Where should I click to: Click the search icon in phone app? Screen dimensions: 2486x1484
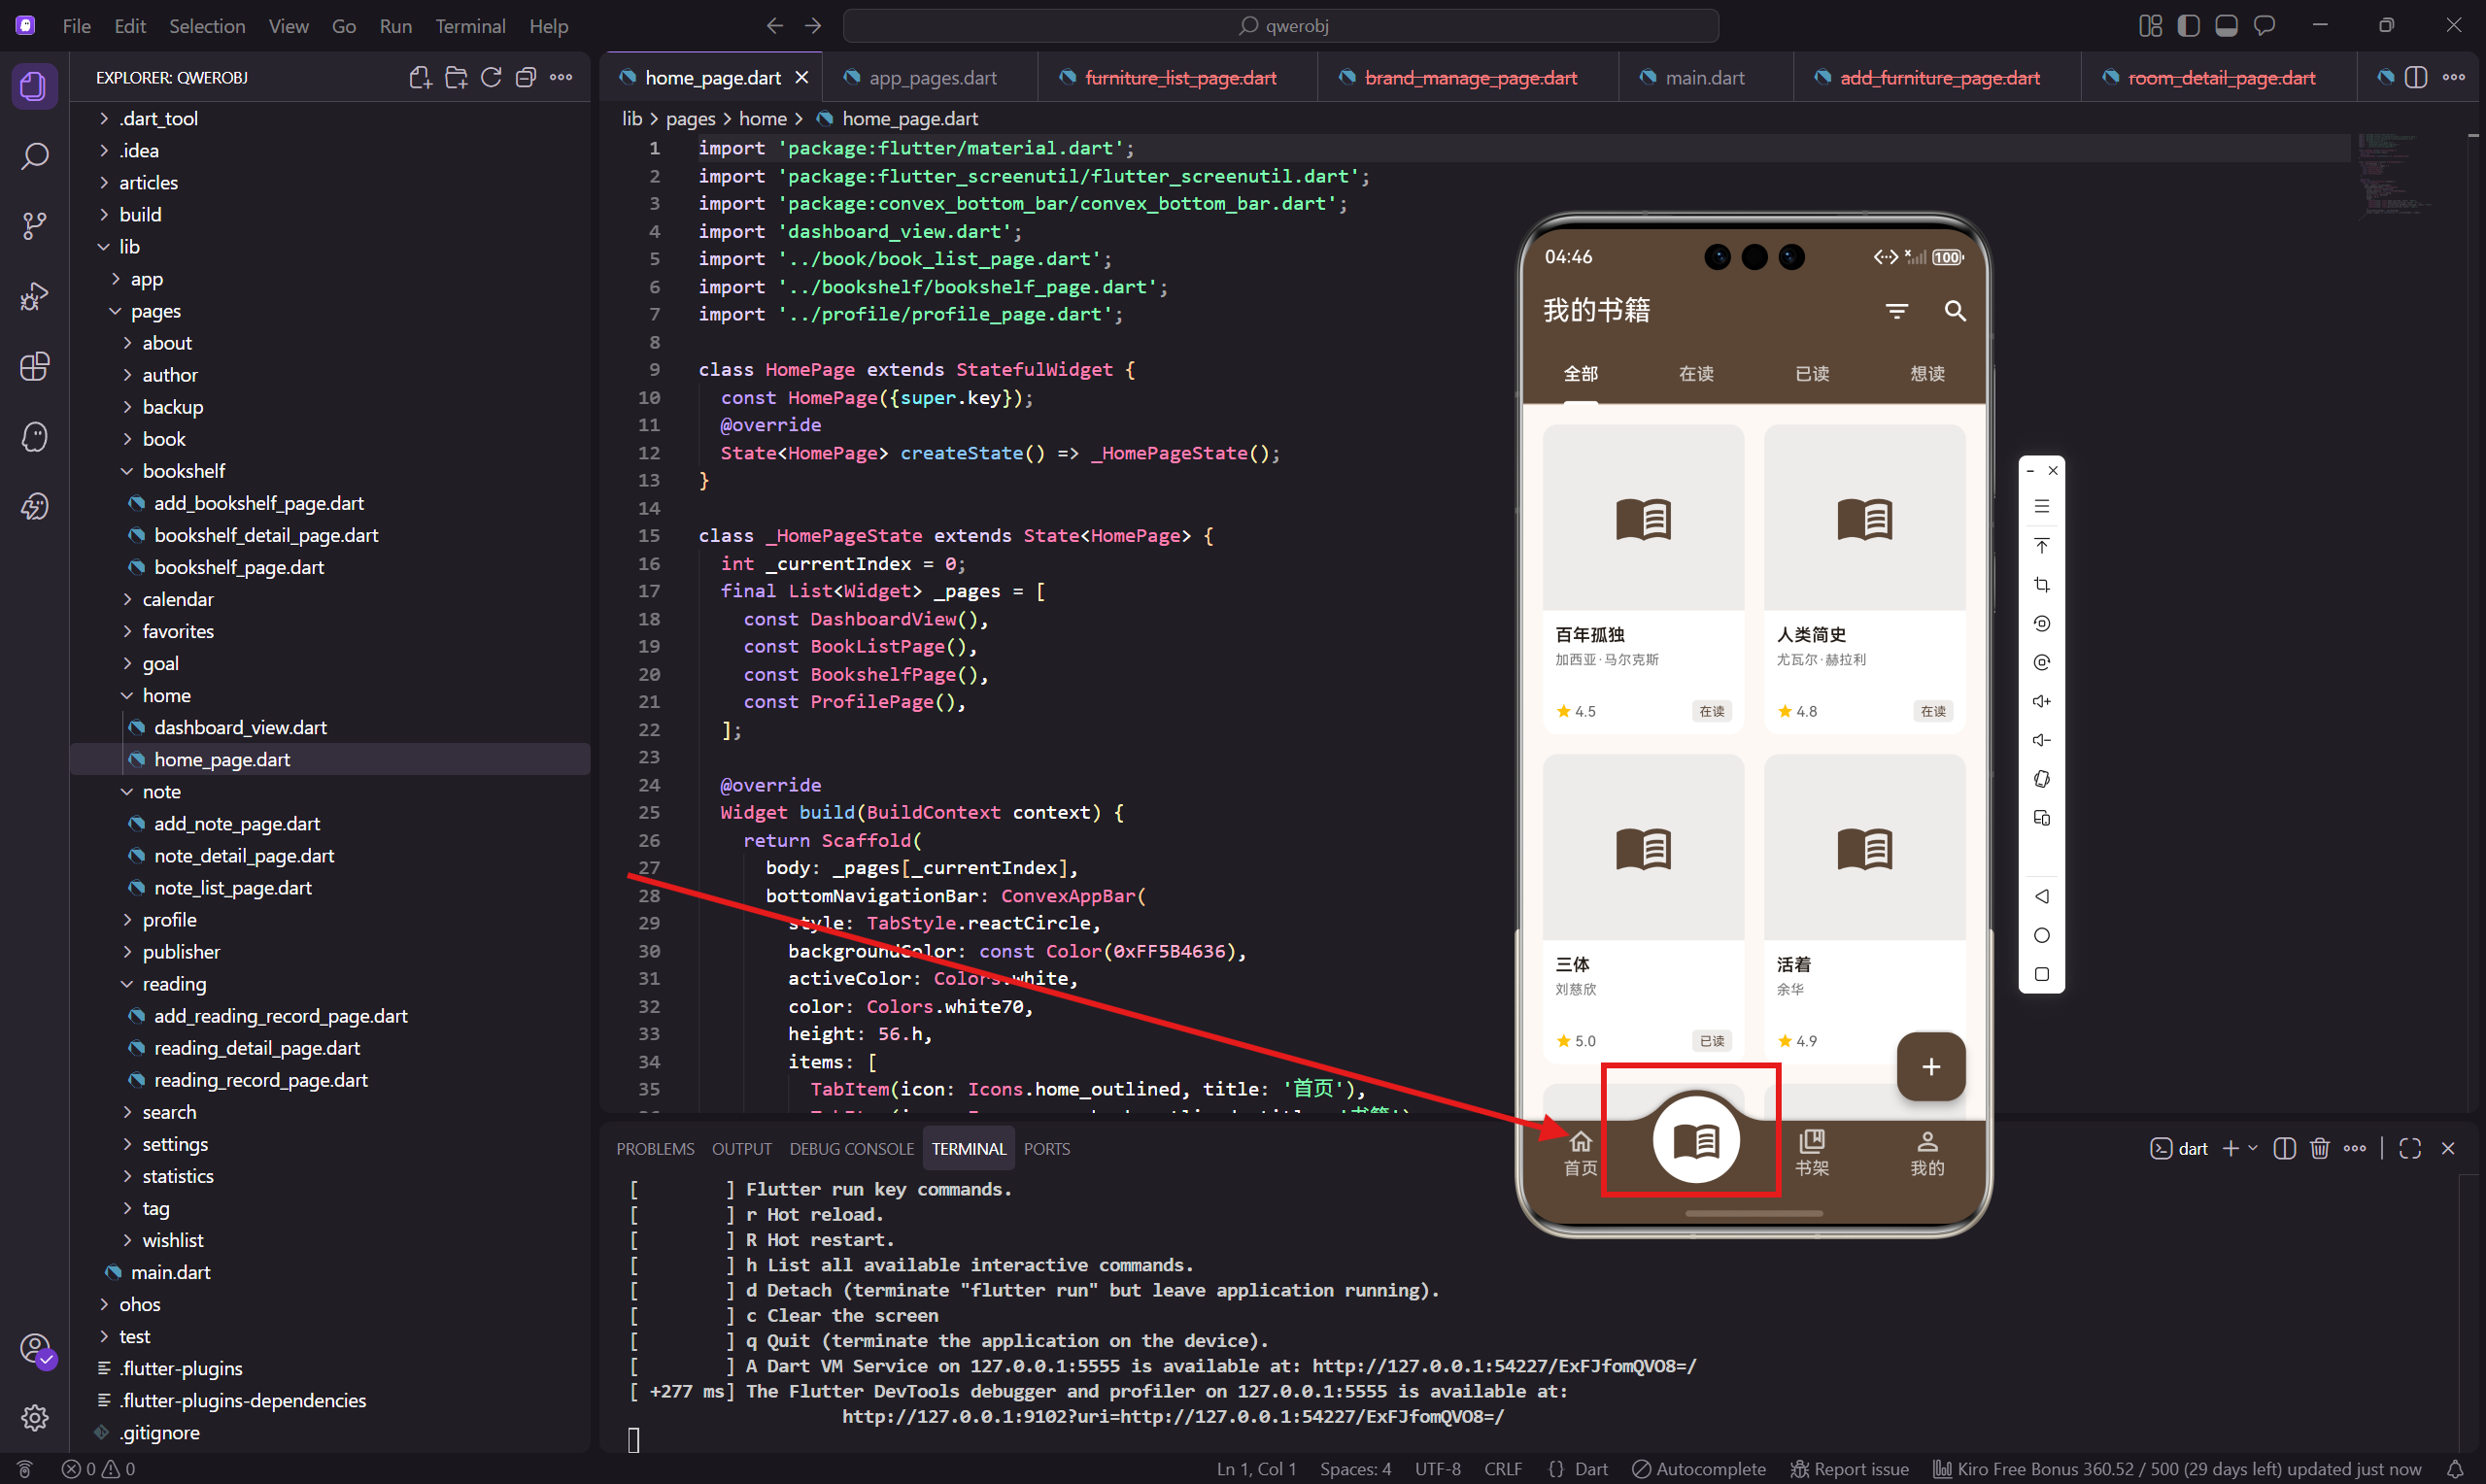tap(1954, 311)
